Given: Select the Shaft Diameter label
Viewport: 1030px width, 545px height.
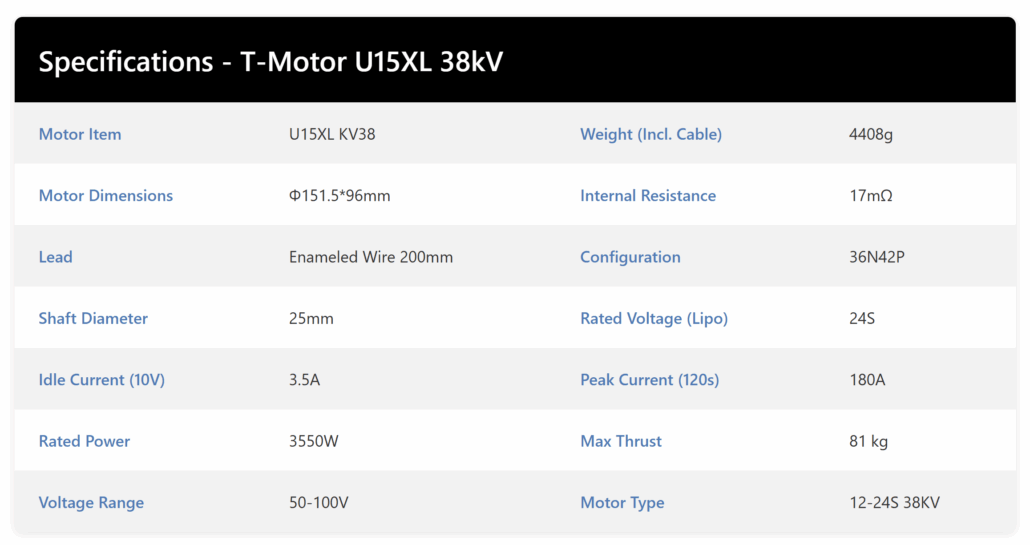Looking at the screenshot, I should (x=93, y=319).
